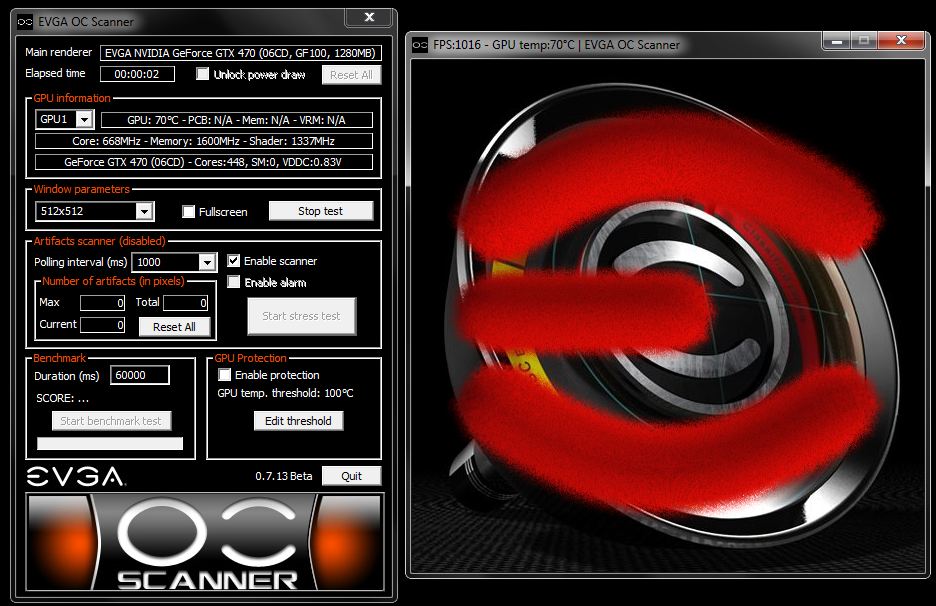This screenshot has height=606, width=936.
Task: Click the Edit threshold button
Action: (298, 421)
